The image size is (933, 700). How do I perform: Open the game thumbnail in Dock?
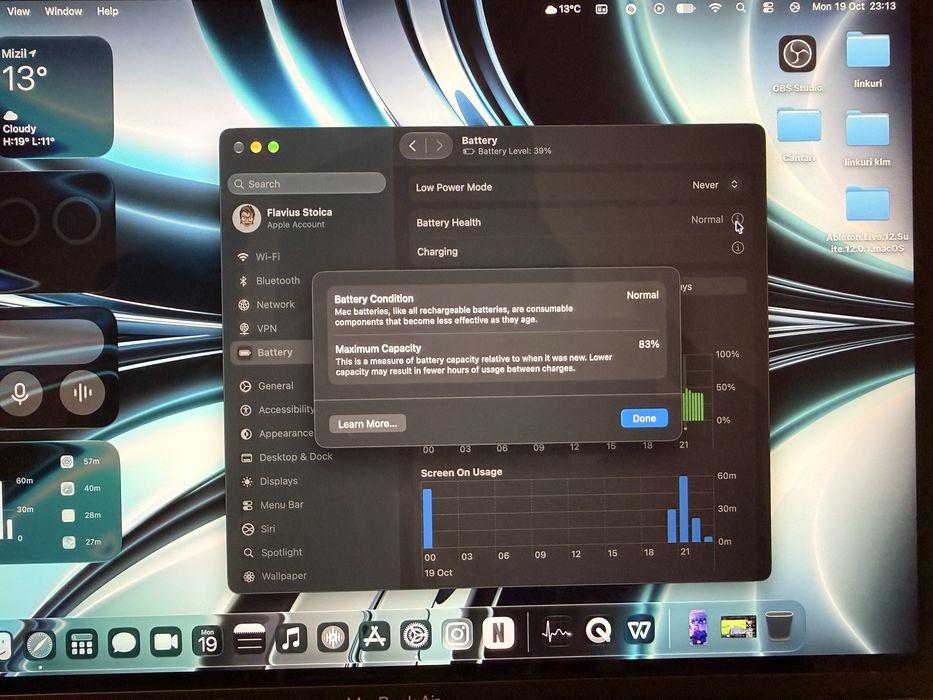[698, 627]
